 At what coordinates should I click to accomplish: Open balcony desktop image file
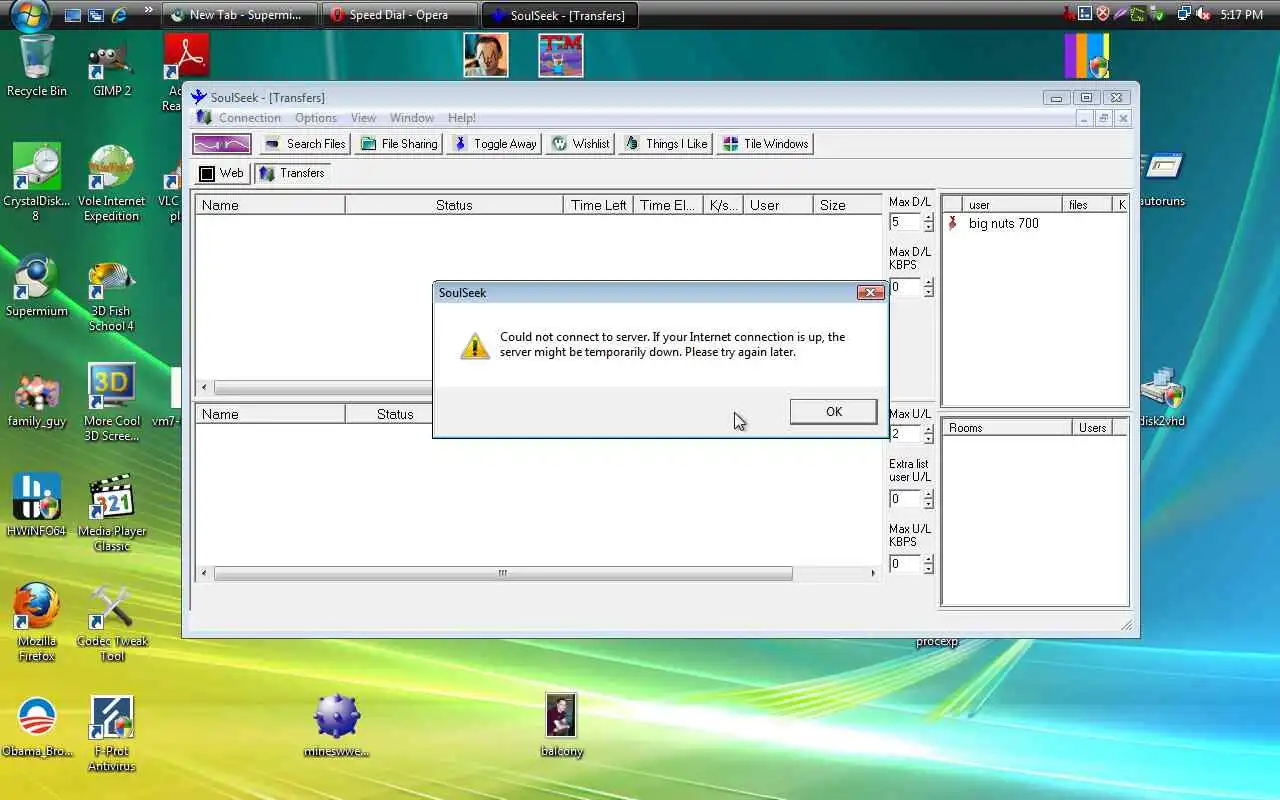[x=561, y=726]
